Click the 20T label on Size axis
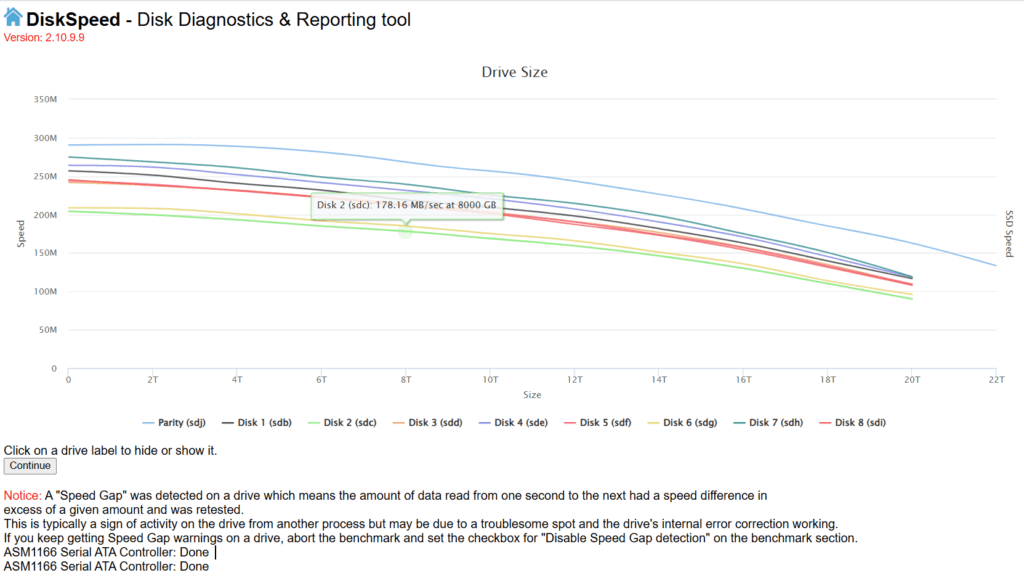The width and height of the screenshot is (1024, 578). [x=912, y=379]
